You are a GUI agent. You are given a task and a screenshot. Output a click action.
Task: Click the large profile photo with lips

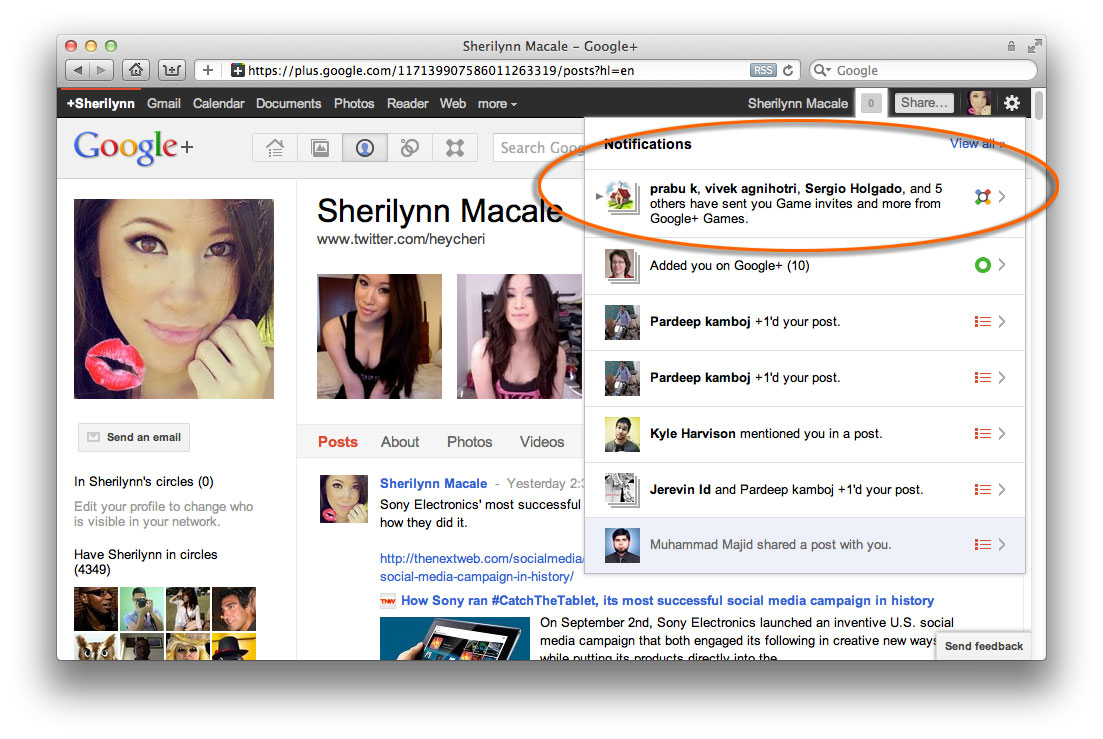point(174,299)
